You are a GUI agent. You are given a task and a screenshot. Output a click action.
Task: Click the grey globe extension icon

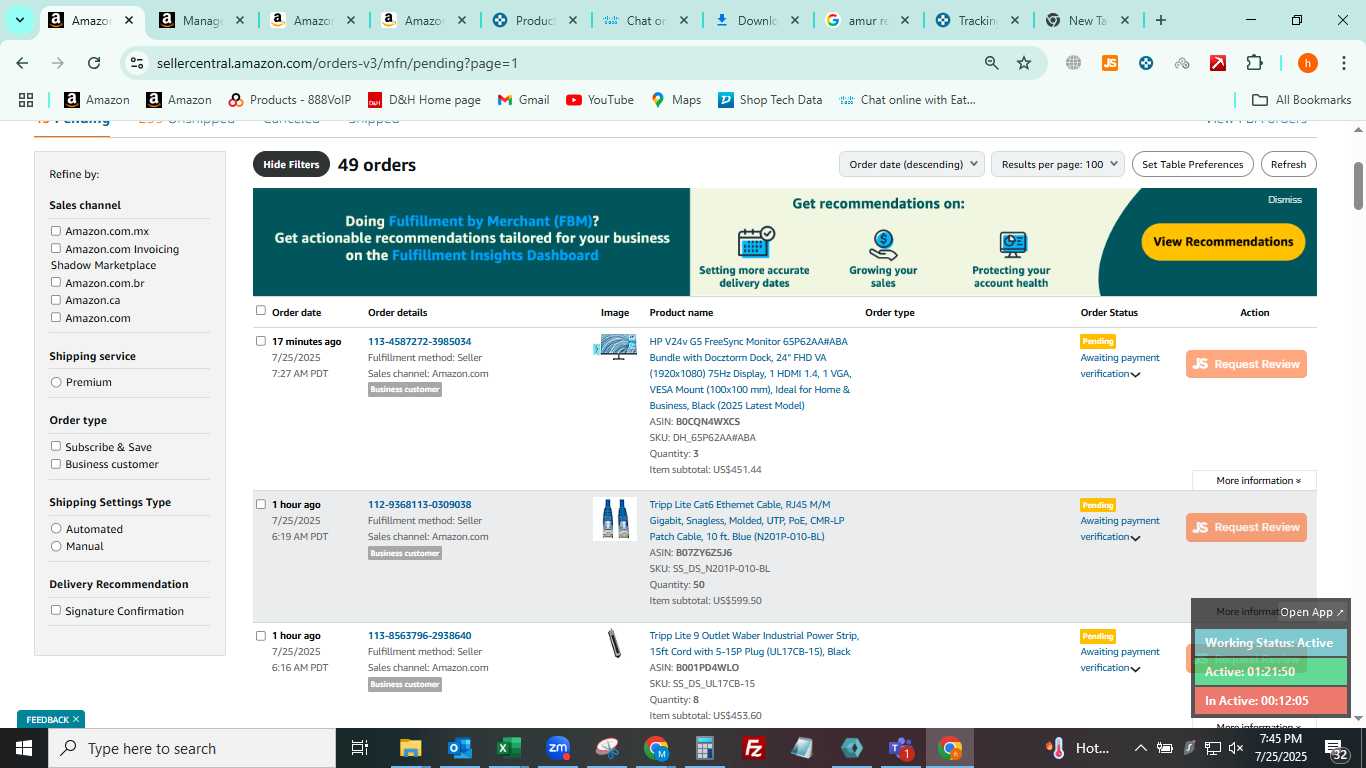pos(1073,63)
